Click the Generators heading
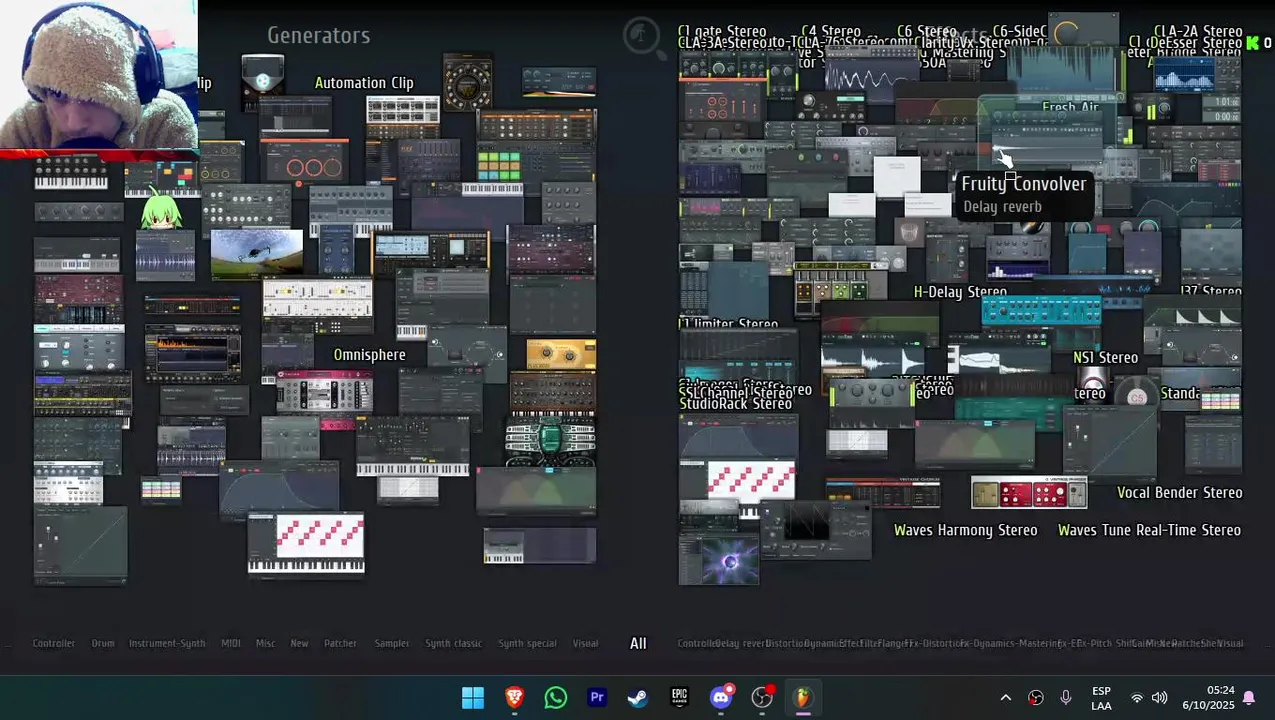 318,35
